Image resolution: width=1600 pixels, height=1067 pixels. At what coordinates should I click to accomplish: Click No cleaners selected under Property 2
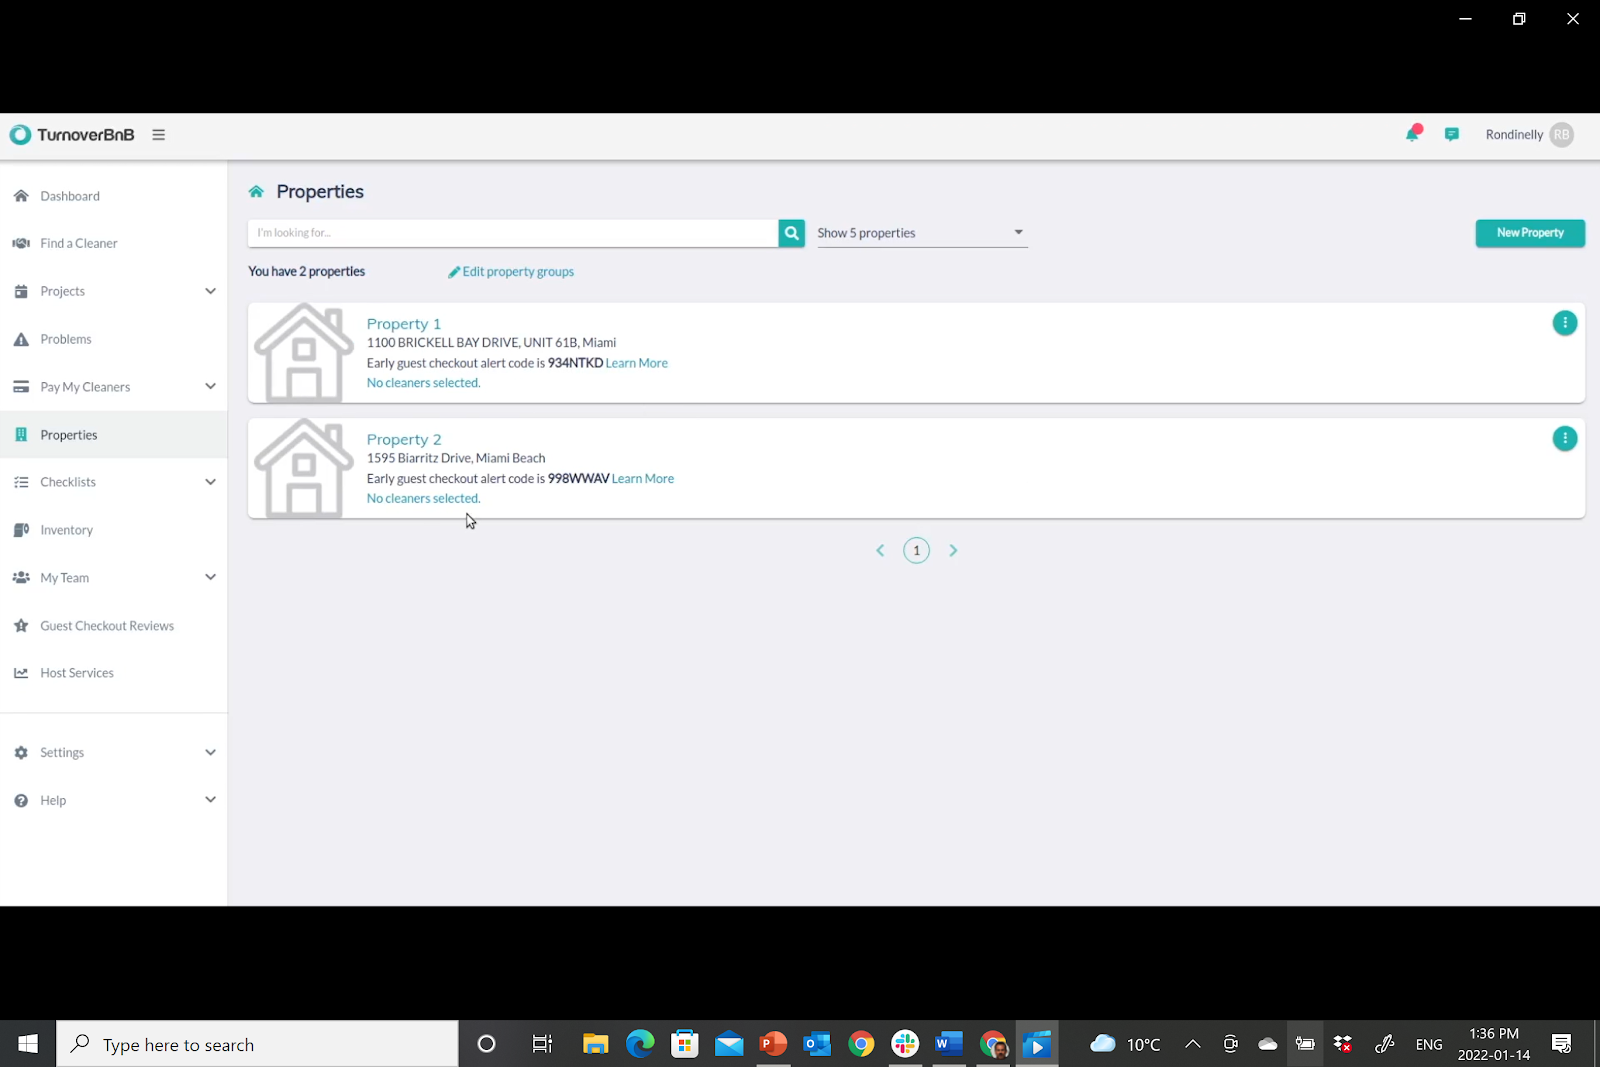point(423,499)
